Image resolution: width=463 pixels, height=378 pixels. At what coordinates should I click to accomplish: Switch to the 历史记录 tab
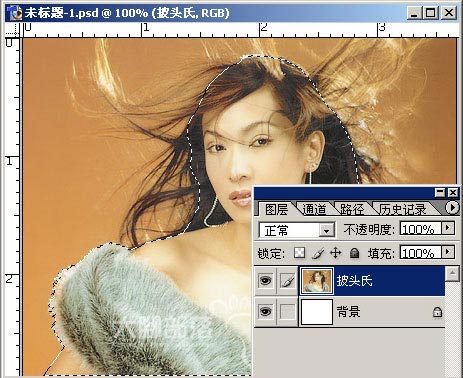403,210
